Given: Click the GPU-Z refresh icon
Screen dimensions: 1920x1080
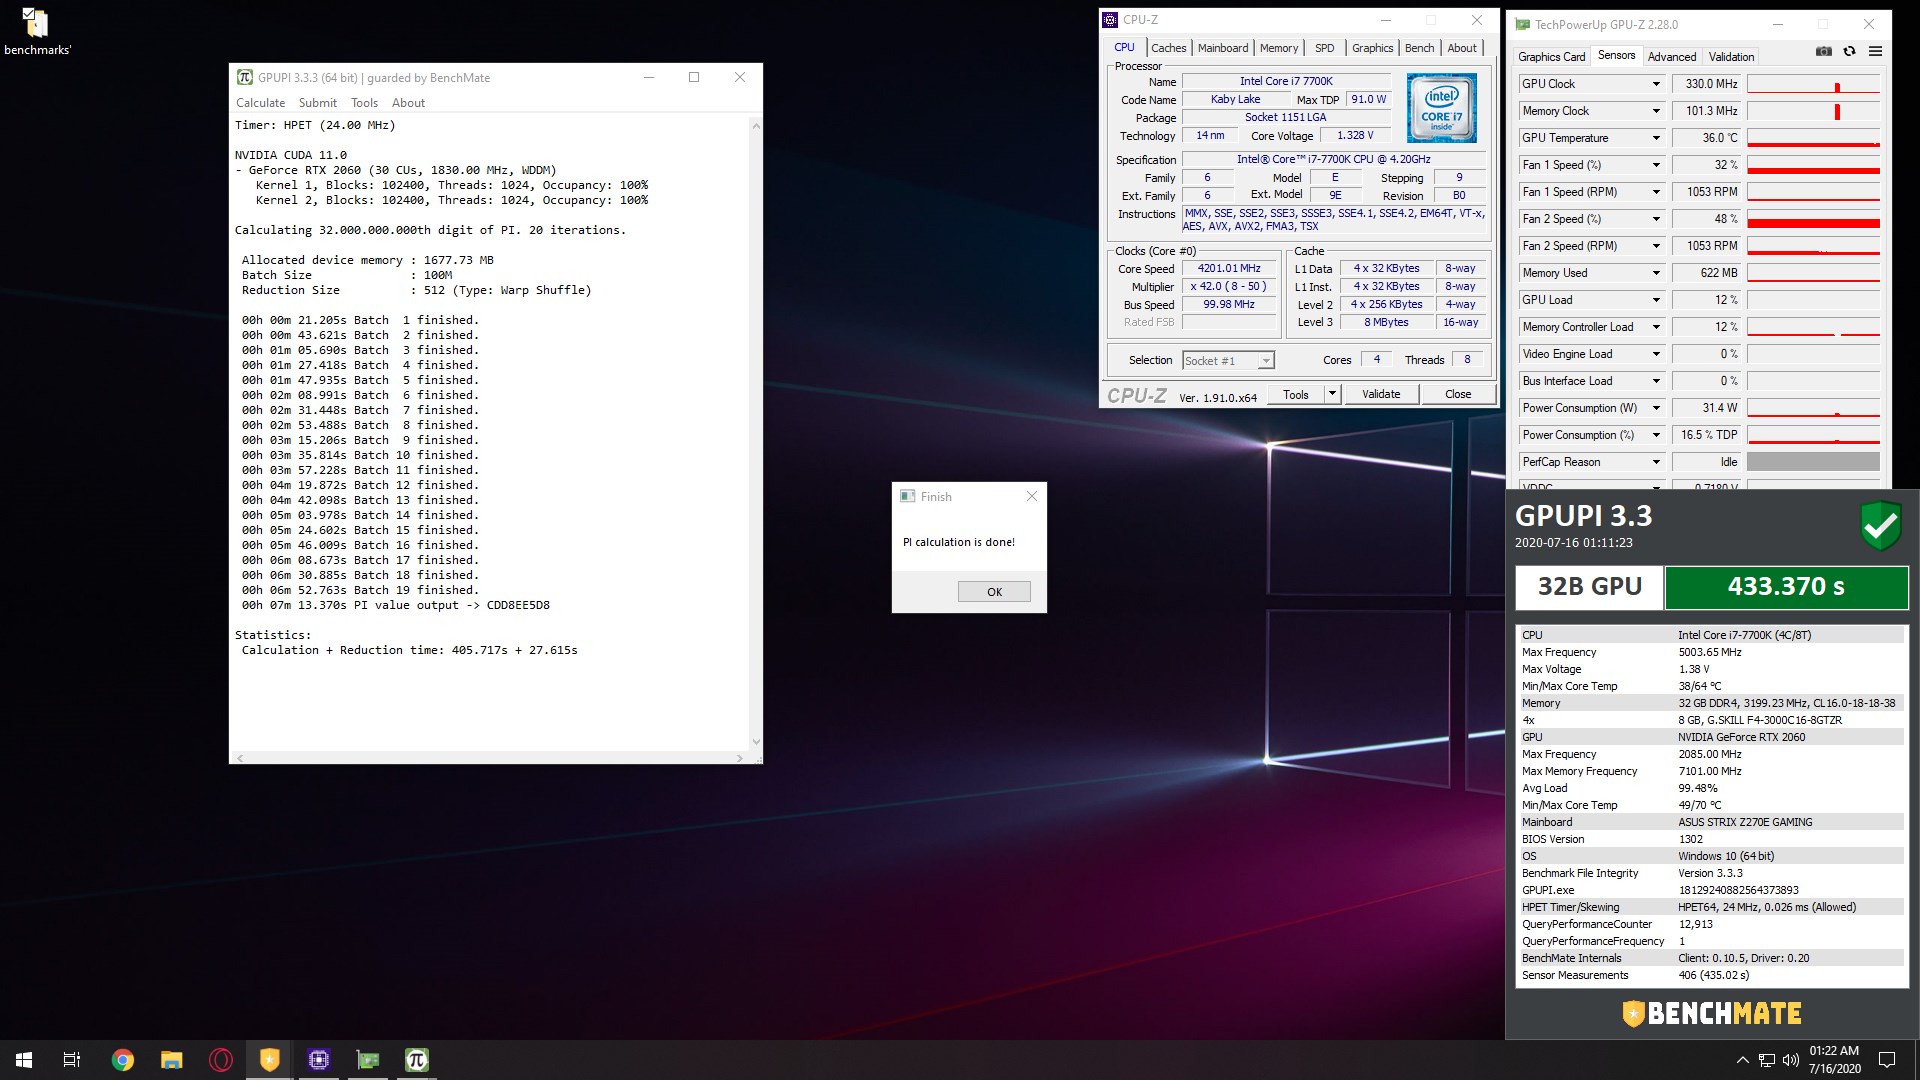Looking at the screenshot, I should tap(1849, 52).
